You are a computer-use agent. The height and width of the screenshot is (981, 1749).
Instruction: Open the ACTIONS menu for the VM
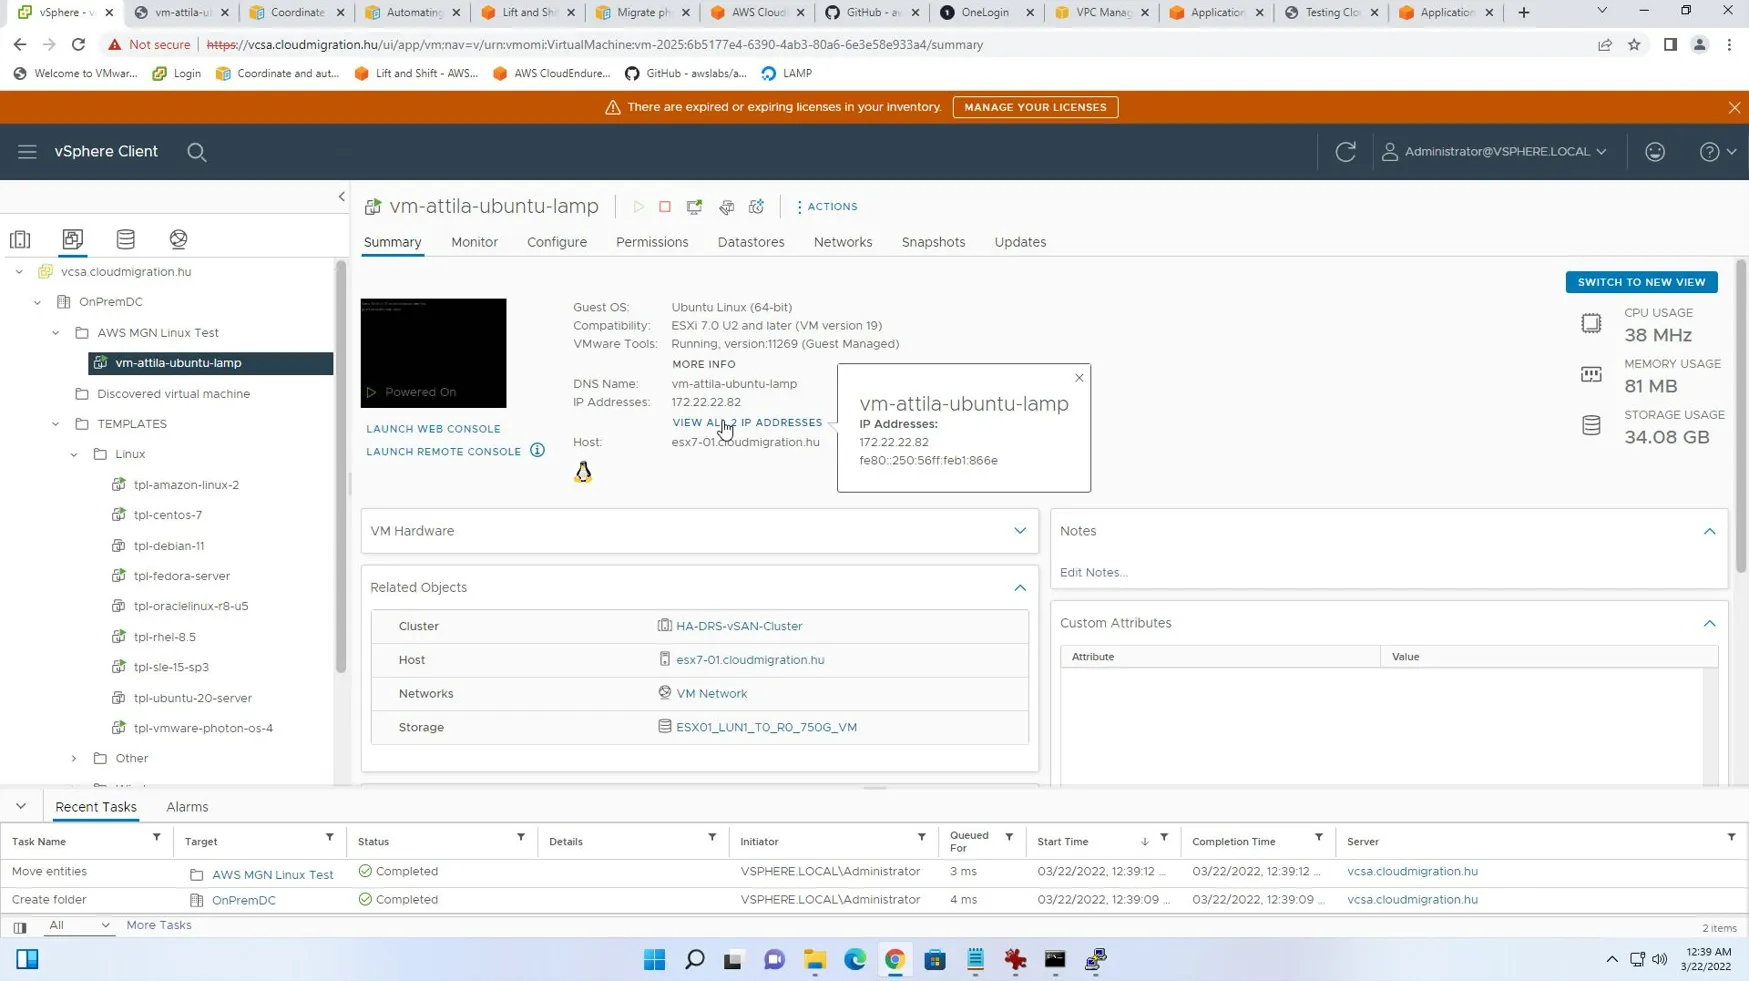point(827,207)
